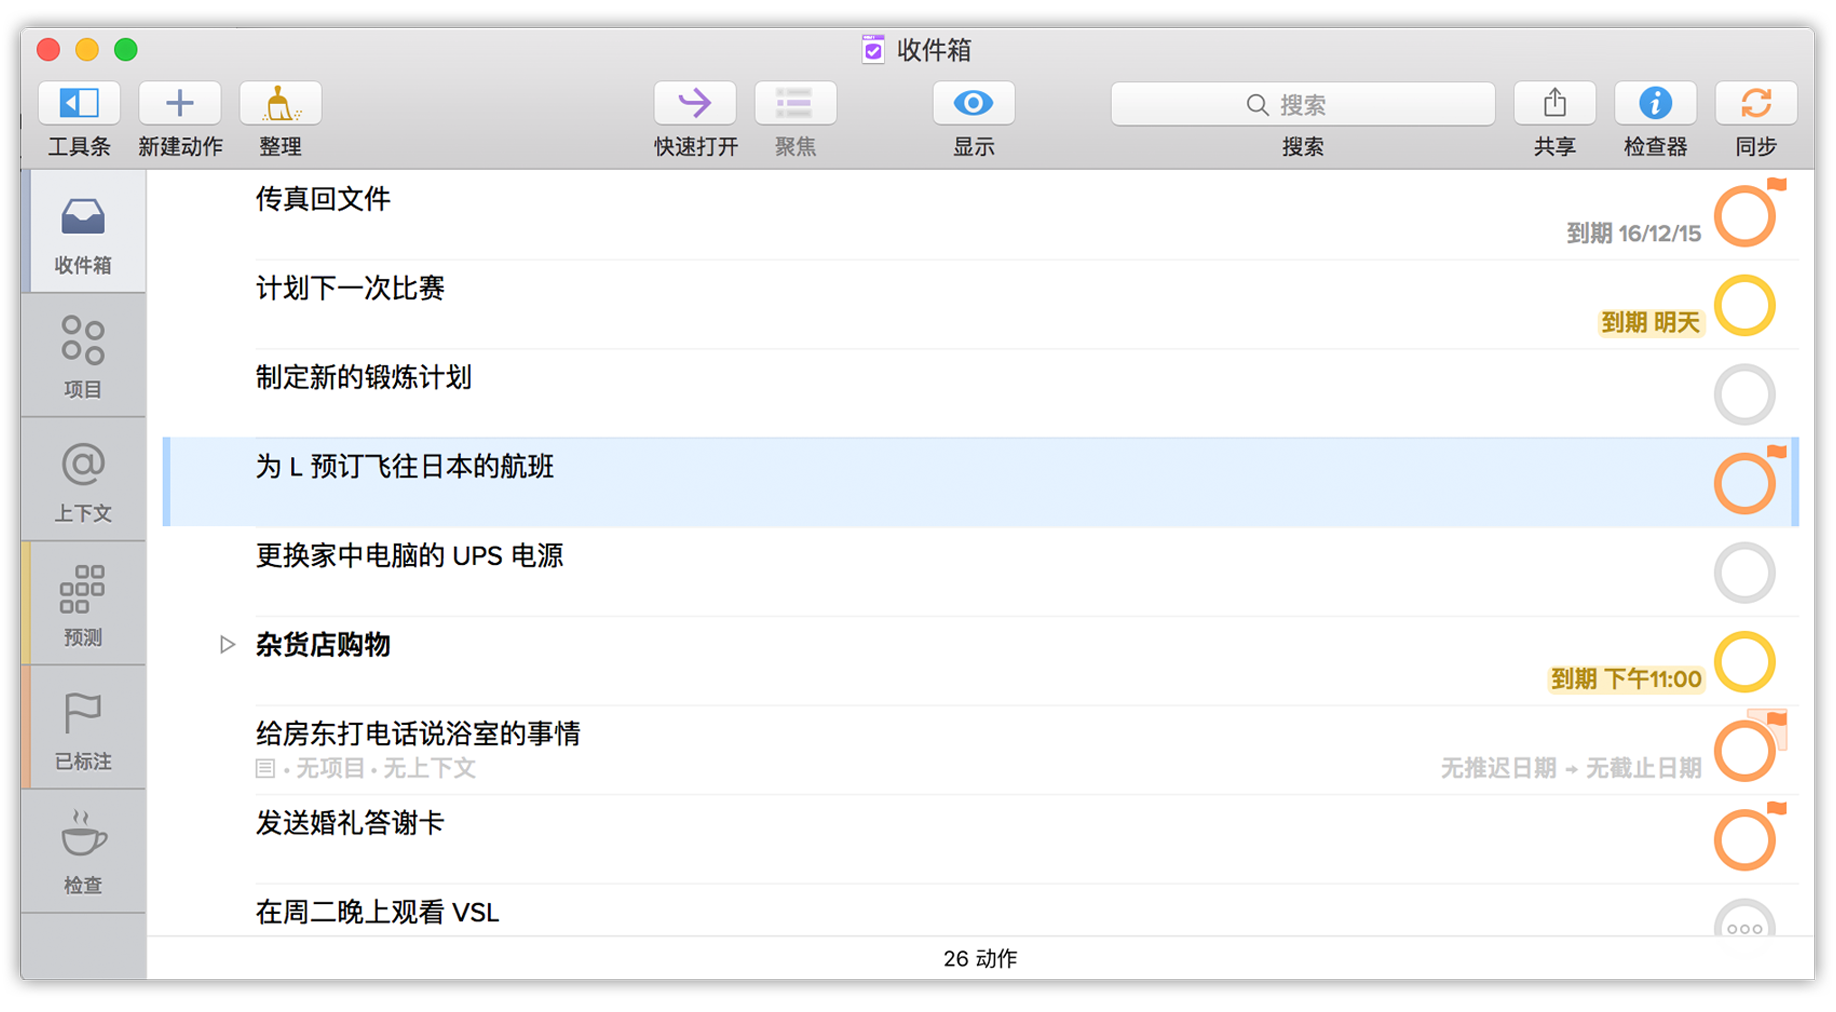Click the 无截止日期 due date field
This screenshot has width=1836, height=1012.
click(1643, 768)
